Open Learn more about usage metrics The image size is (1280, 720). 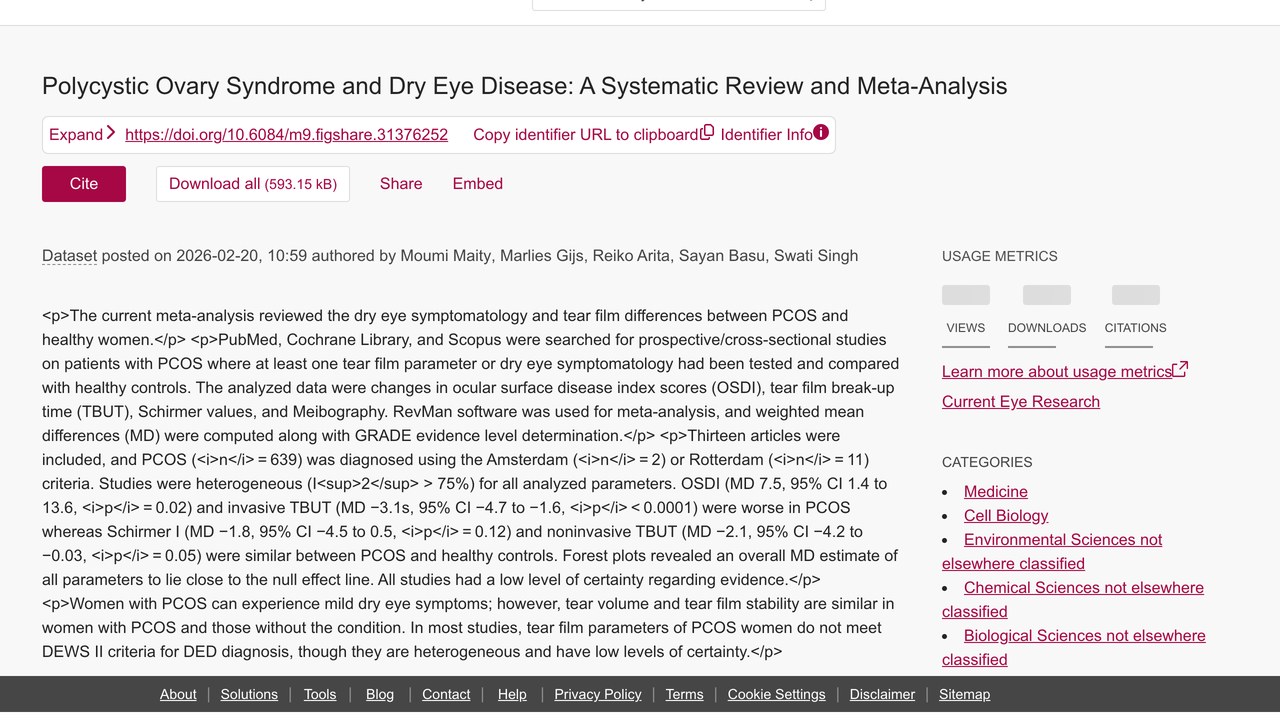pyautogui.click(x=1057, y=372)
